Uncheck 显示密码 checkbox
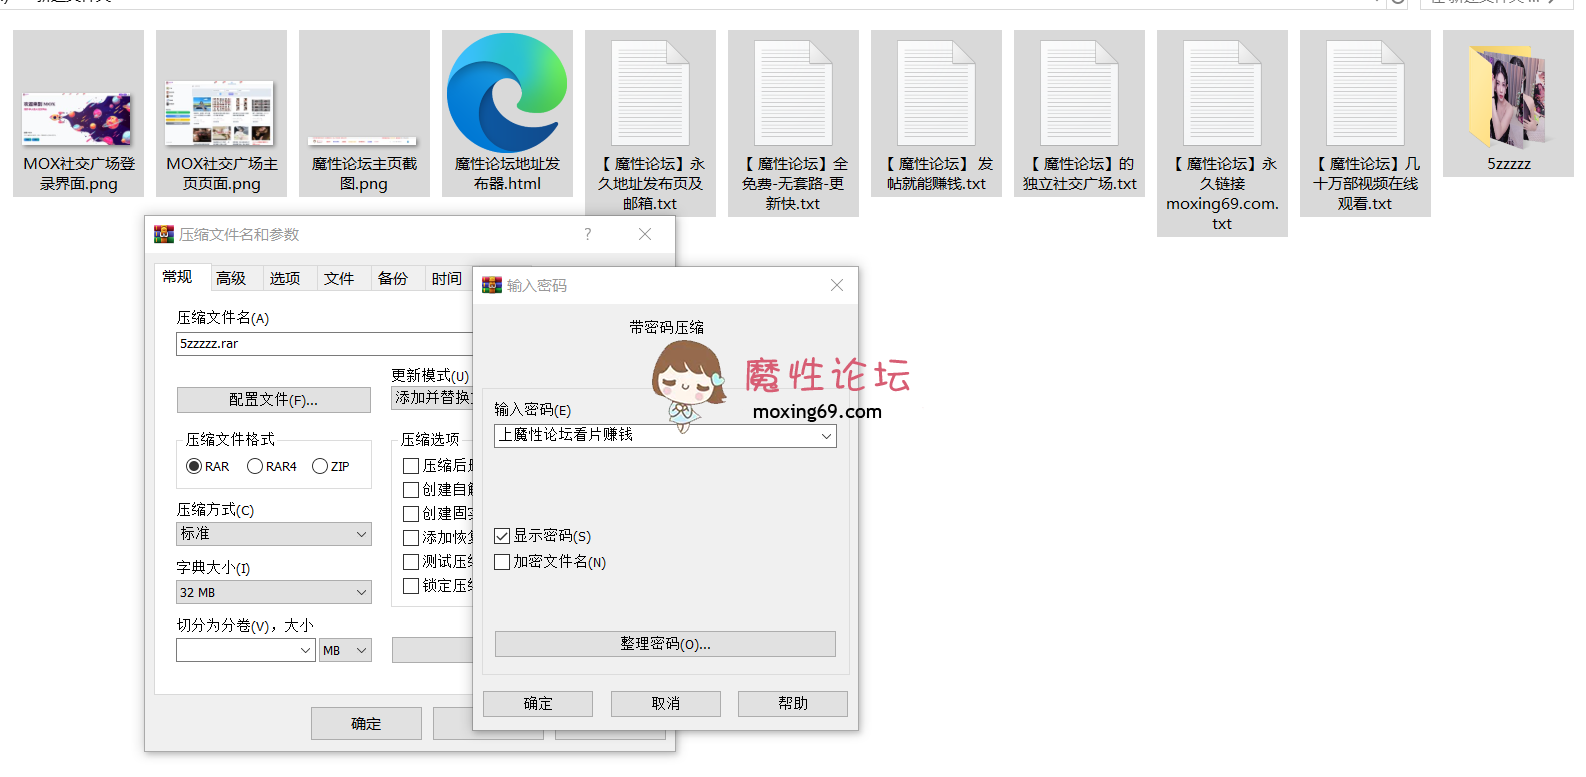The height and width of the screenshot is (777, 1586). click(502, 536)
